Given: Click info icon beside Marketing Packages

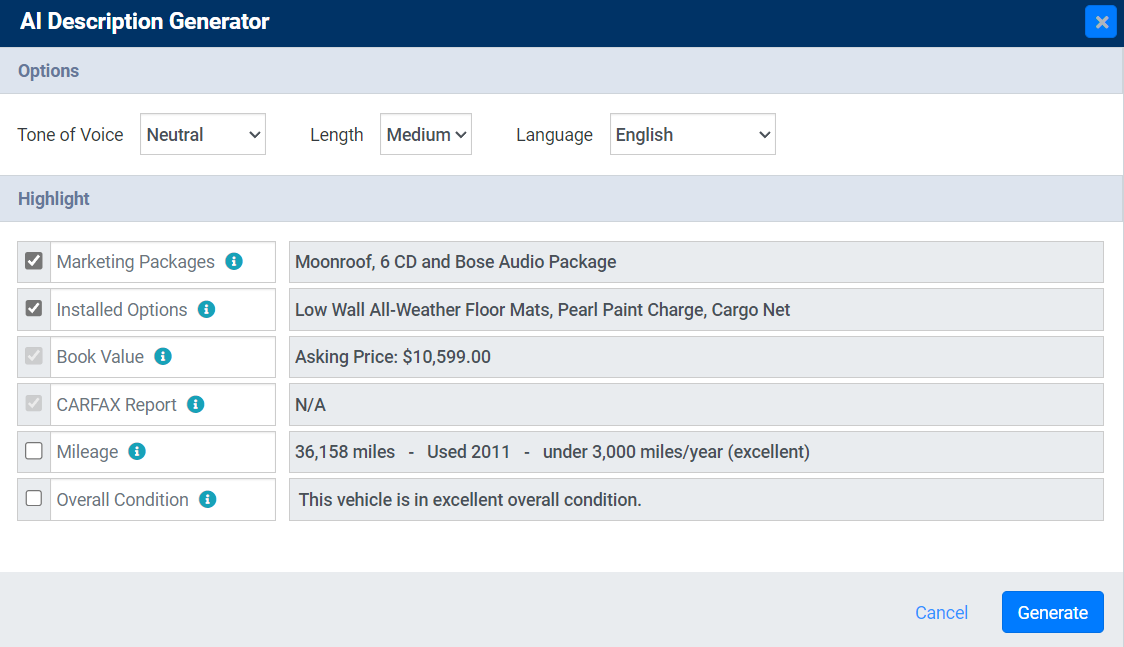Looking at the screenshot, I should click(x=234, y=262).
